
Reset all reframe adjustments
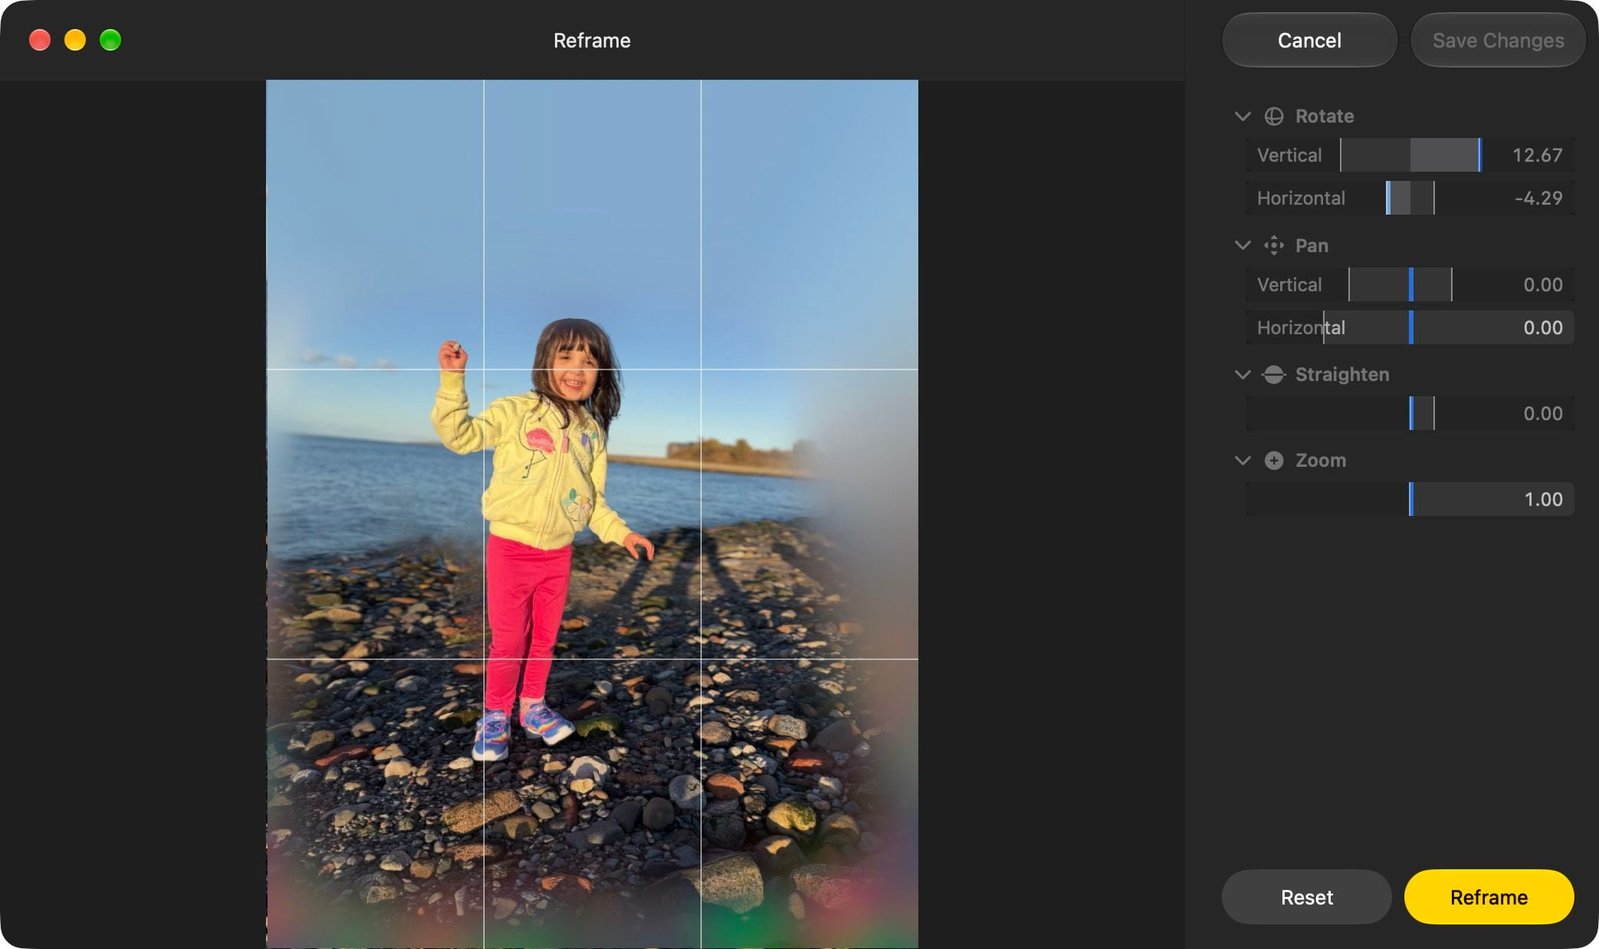click(x=1306, y=897)
